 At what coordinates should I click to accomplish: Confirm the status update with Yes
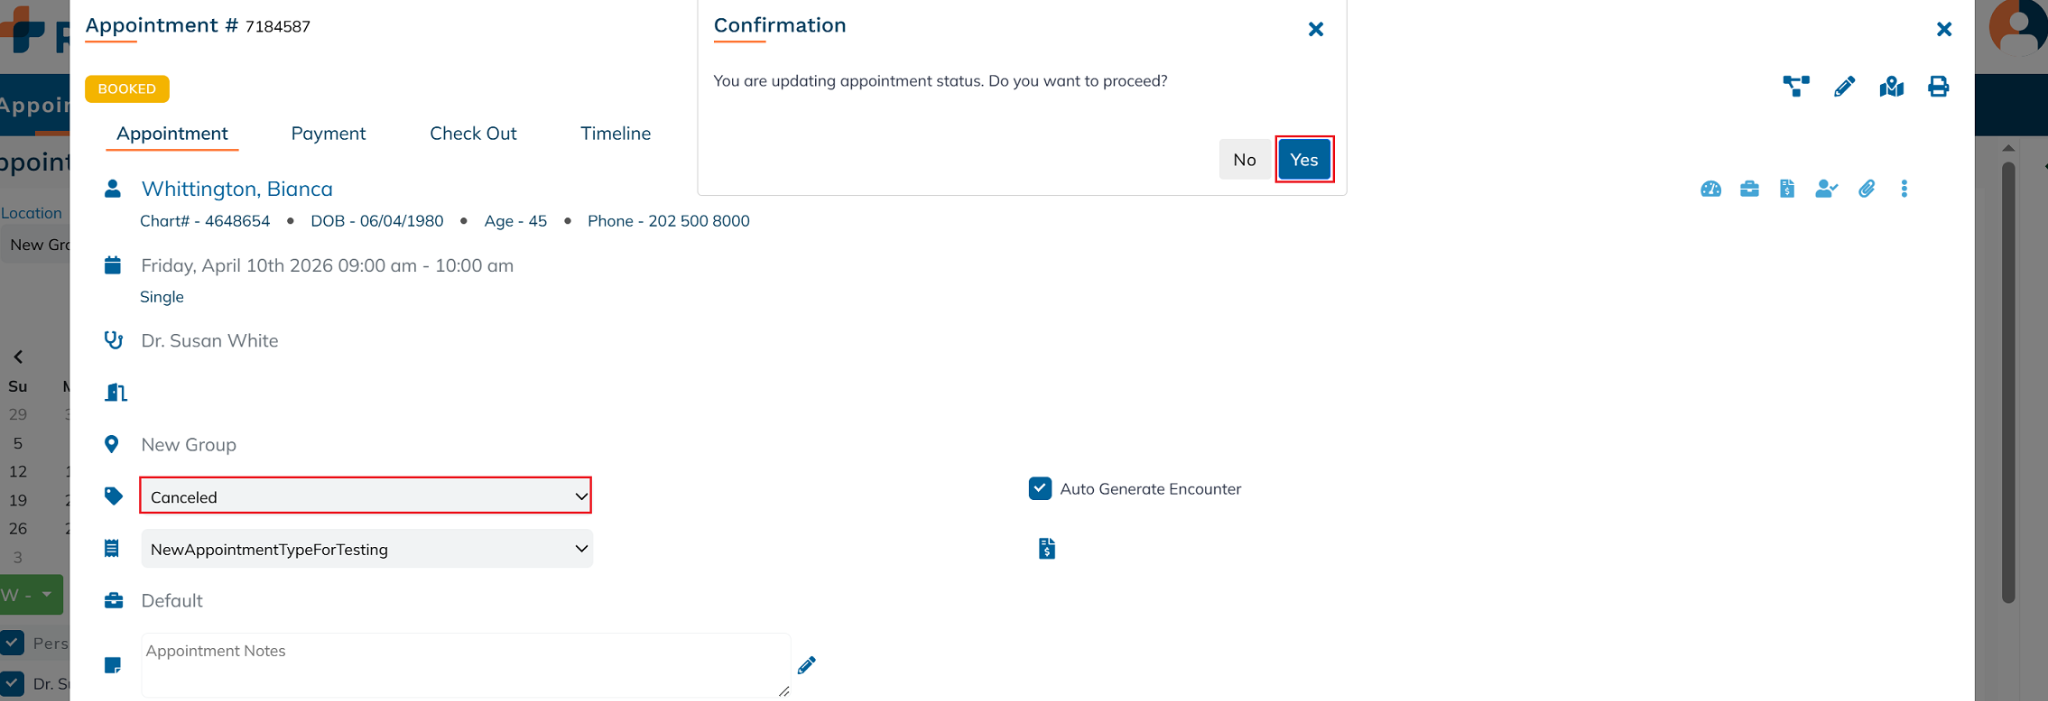[x=1304, y=160]
